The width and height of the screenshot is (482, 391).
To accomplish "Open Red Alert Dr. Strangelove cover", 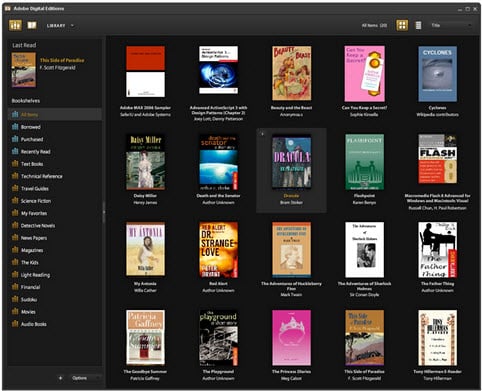I will 218,250.
